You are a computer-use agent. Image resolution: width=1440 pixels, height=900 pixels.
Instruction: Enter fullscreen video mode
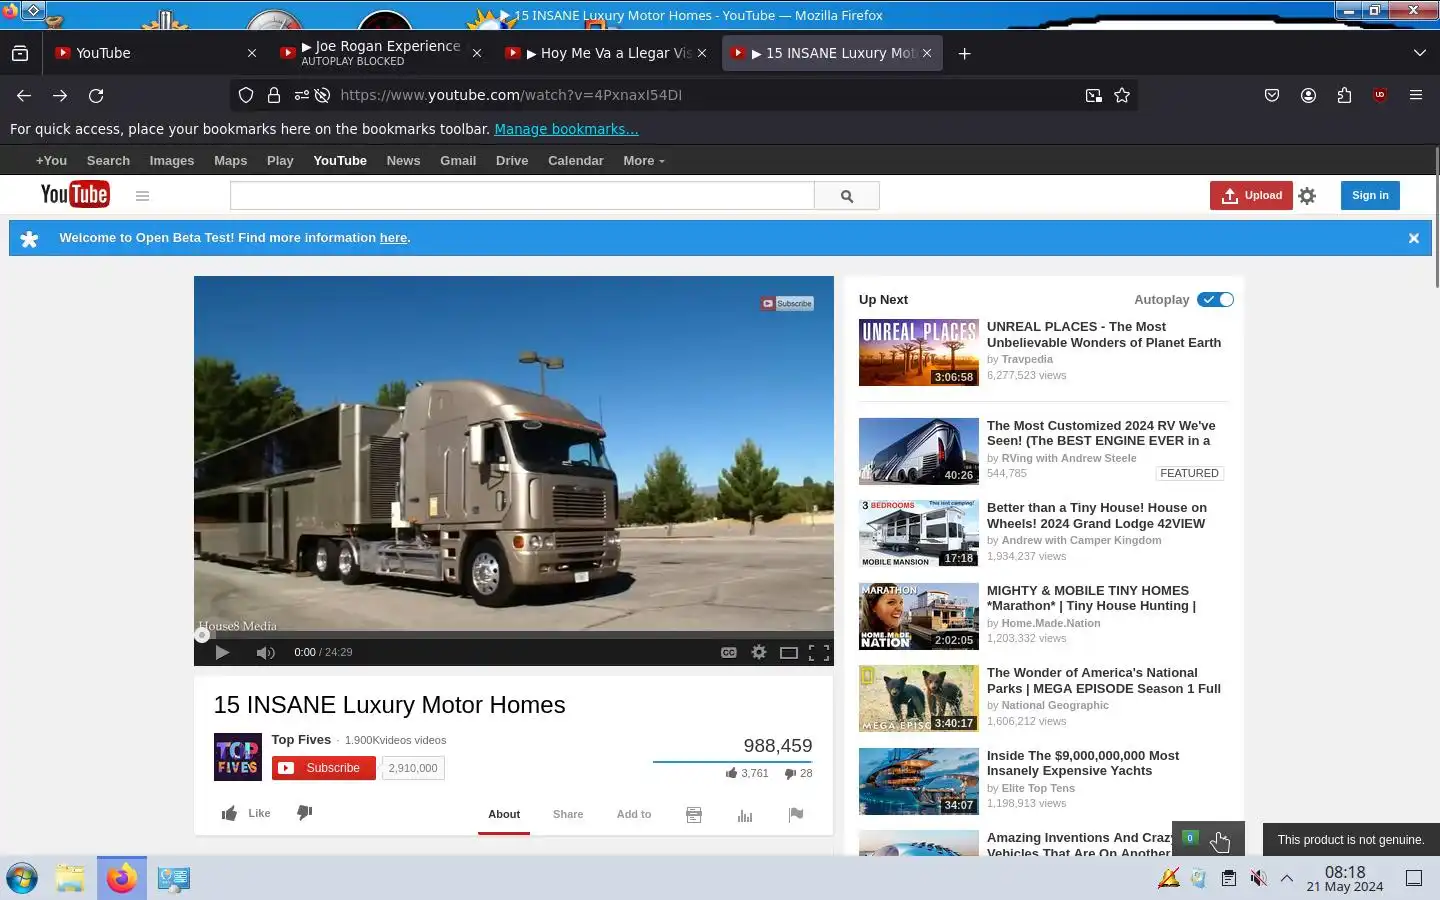[x=819, y=653]
